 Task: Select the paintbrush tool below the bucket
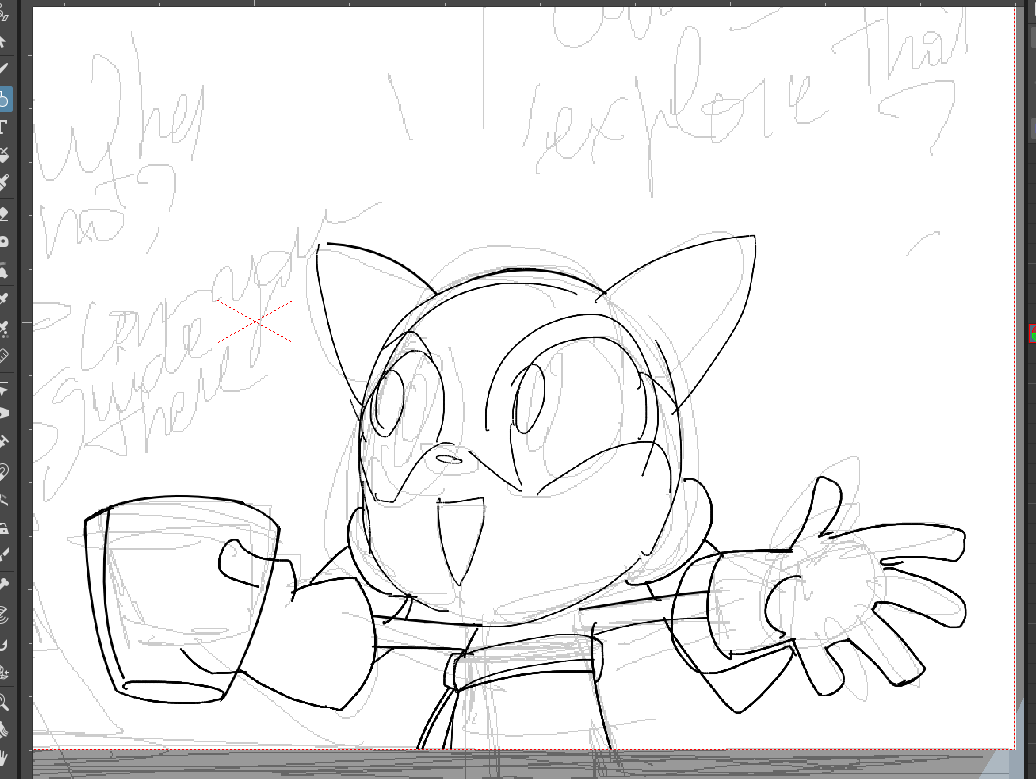[4, 182]
